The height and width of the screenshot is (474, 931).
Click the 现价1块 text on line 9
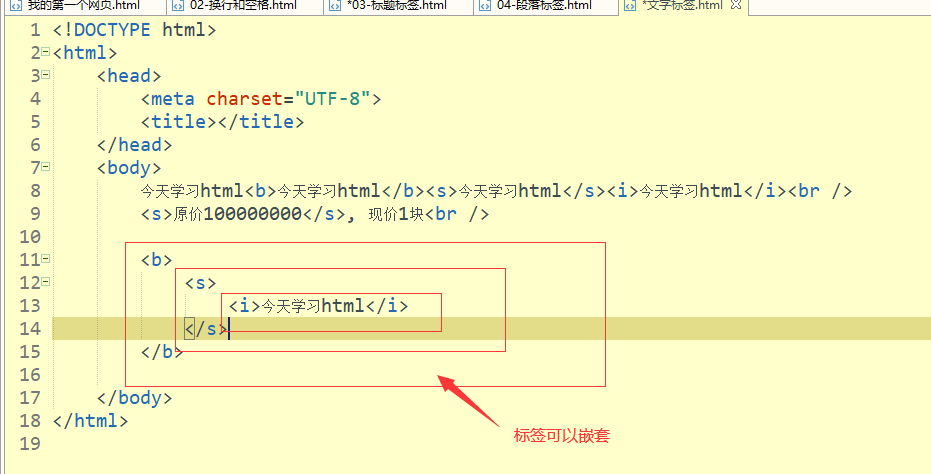[397, 214]
